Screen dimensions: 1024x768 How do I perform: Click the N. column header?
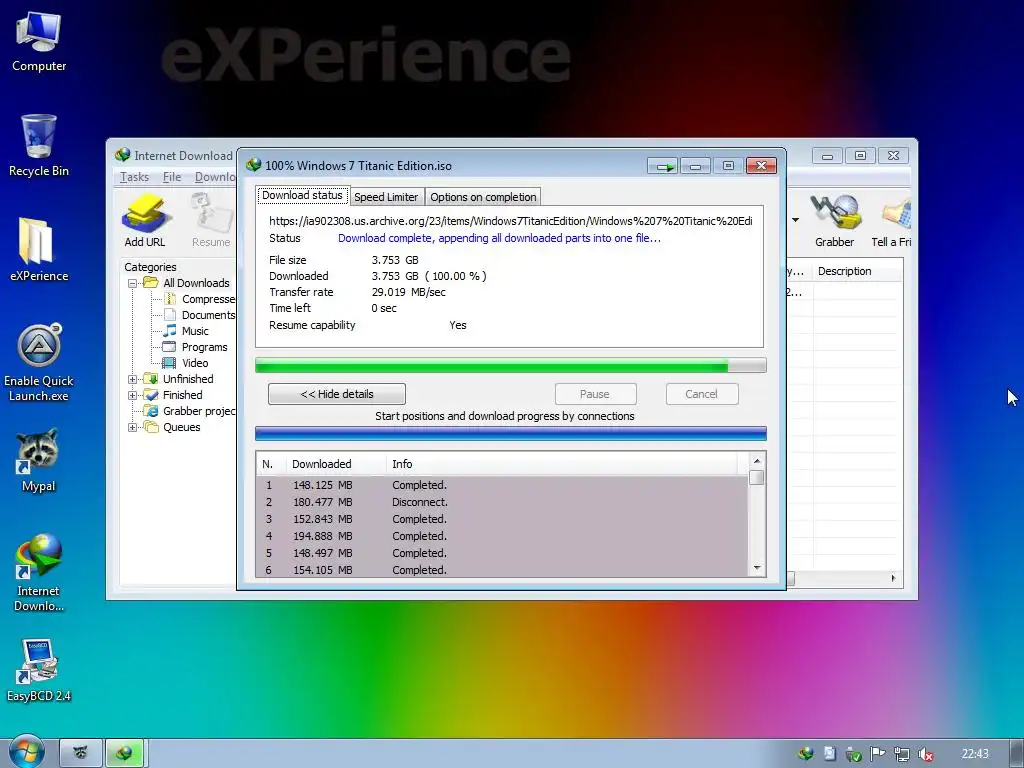coord(270,464)
